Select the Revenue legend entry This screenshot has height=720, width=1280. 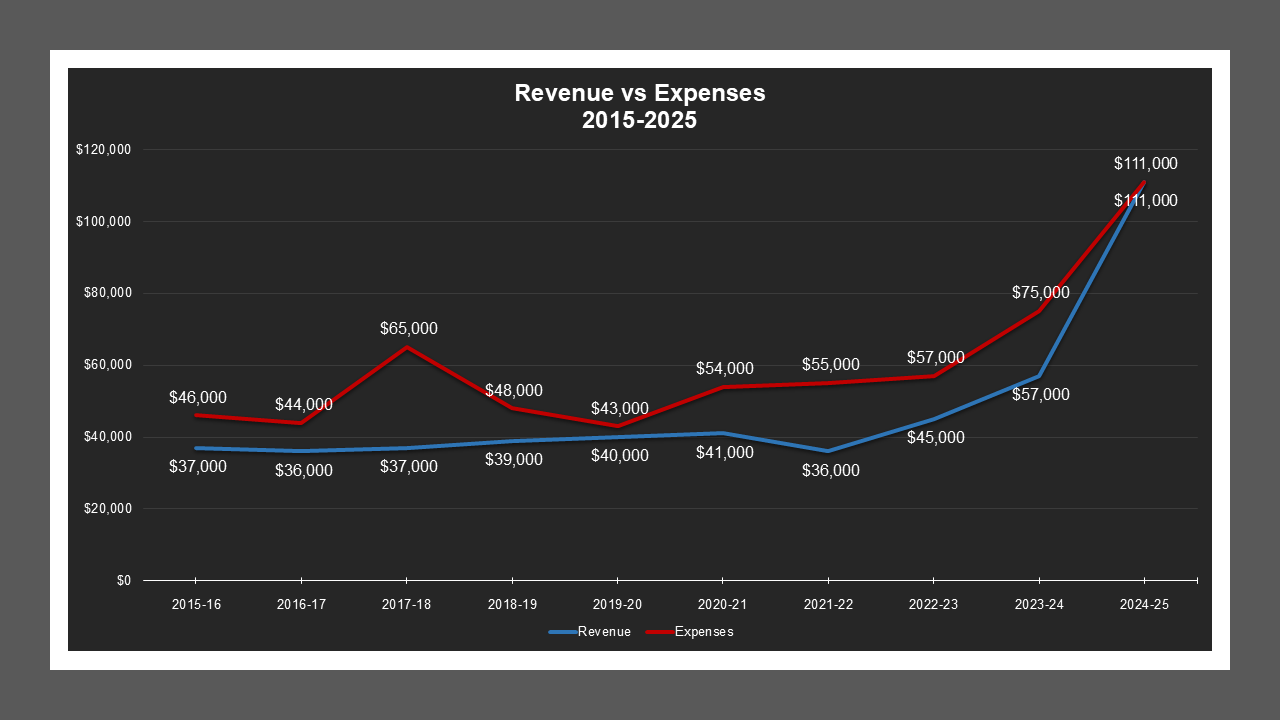click(603, 632)
